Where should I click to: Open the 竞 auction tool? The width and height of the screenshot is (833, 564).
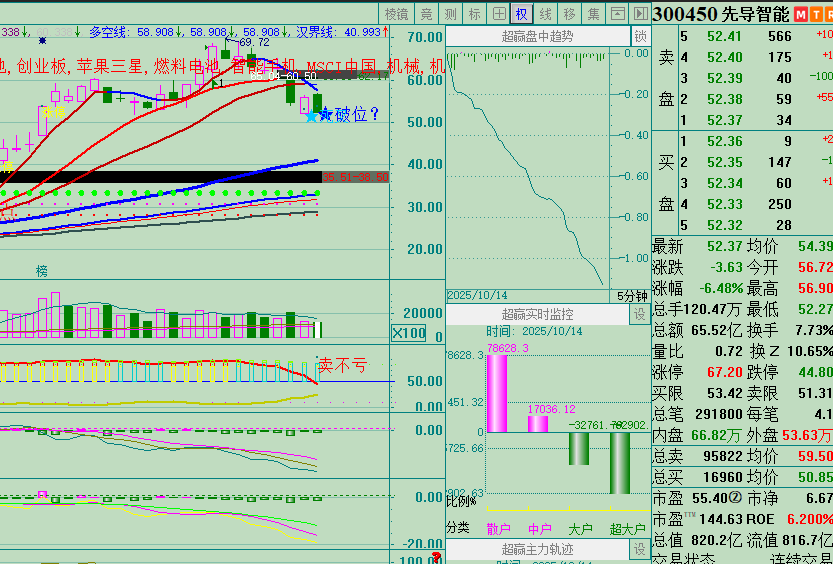[x=427, y=13]
